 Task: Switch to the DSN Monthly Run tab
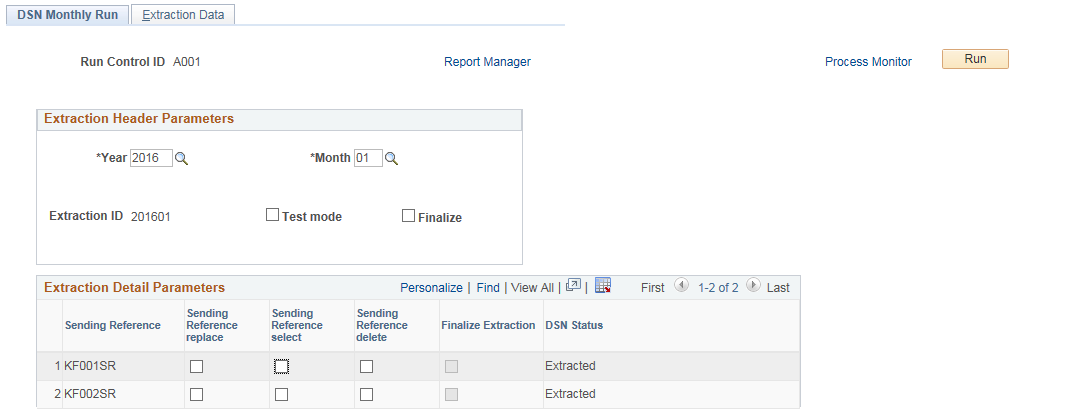[68, 15]
